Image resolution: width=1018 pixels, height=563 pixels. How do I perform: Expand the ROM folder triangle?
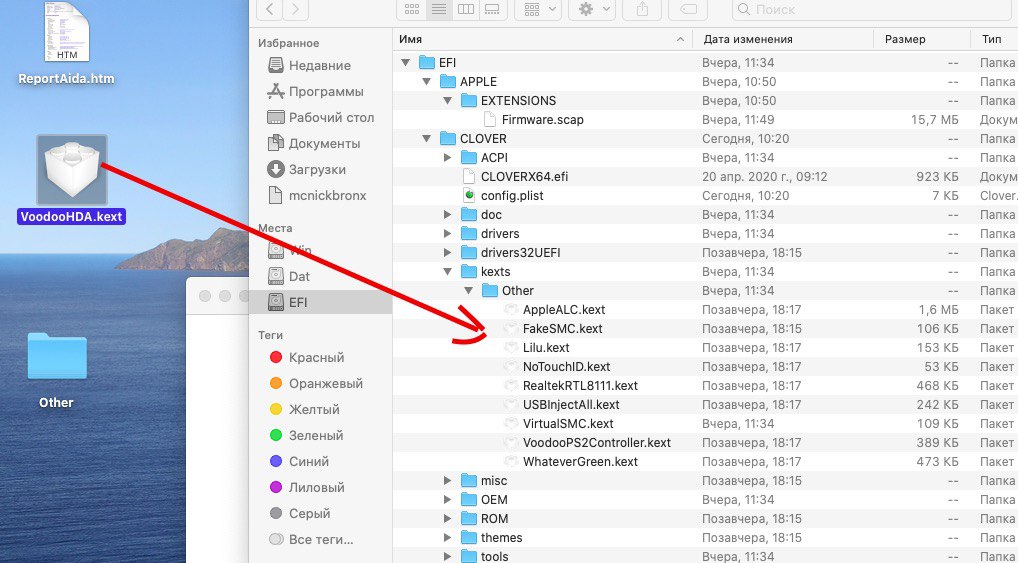coord(447,519)
